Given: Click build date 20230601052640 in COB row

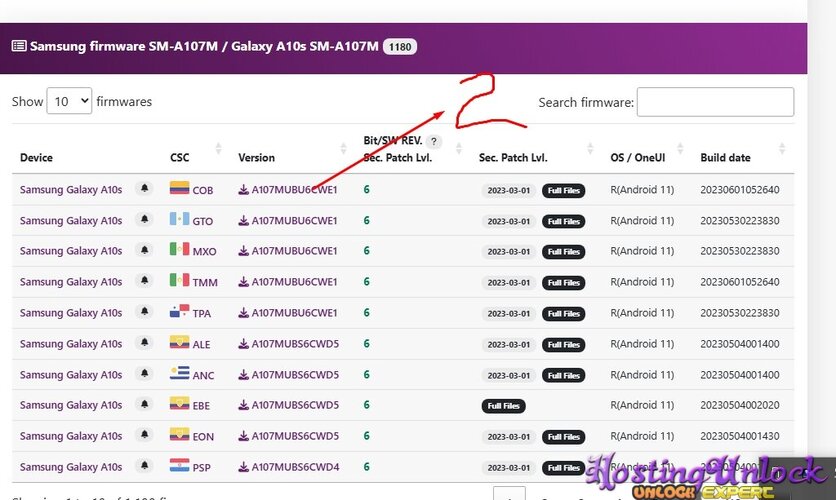Looking at the screenshot, I should click(739, 190).
